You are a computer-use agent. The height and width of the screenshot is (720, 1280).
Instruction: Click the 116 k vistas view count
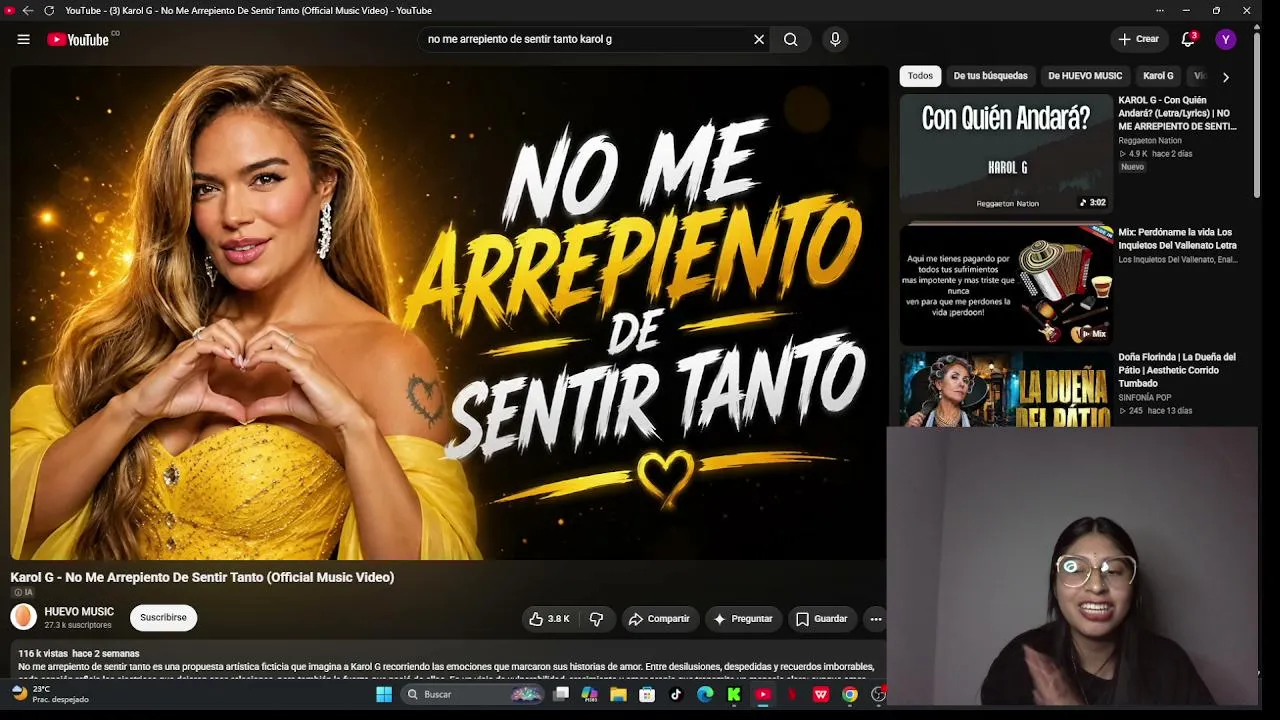tap(43, 654)
